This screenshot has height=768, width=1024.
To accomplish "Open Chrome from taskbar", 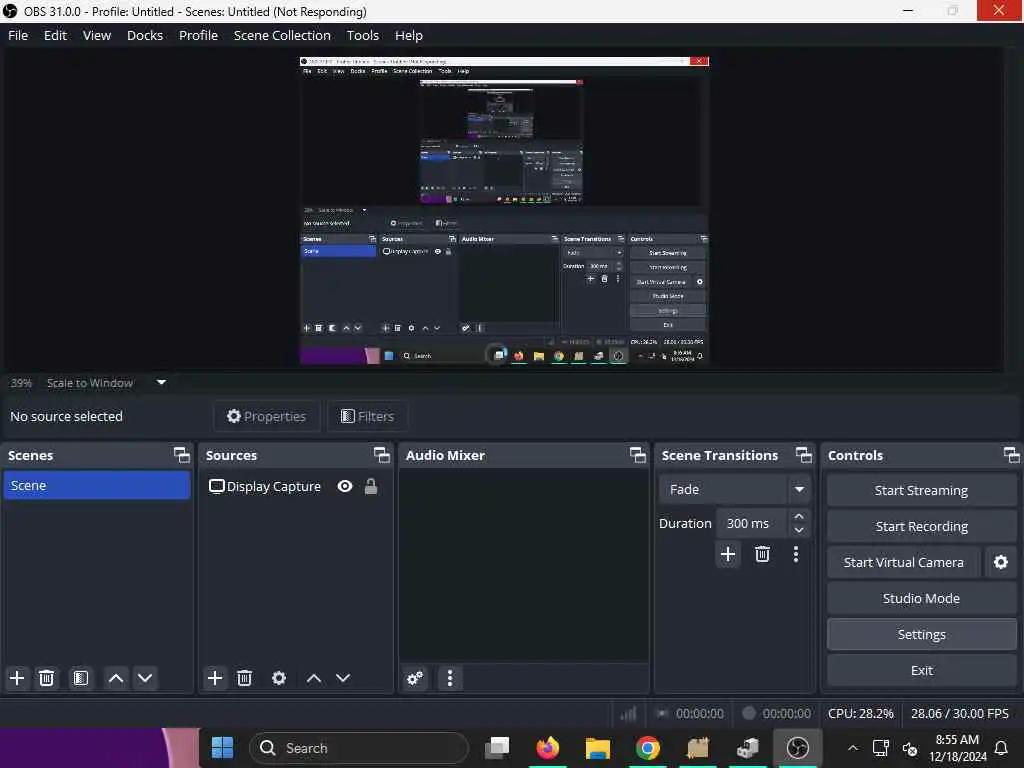I will click(x=647, y=748).
